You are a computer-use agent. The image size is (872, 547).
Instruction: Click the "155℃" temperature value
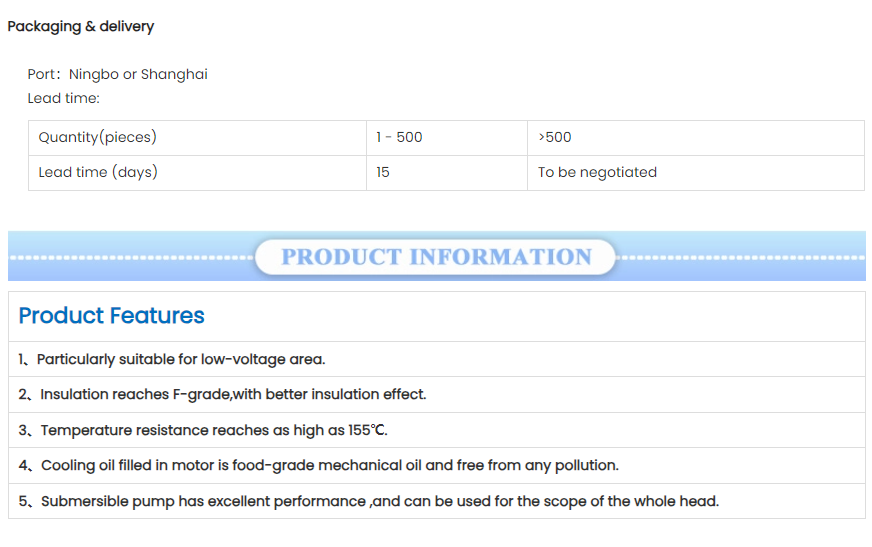[x=367, y=430]
